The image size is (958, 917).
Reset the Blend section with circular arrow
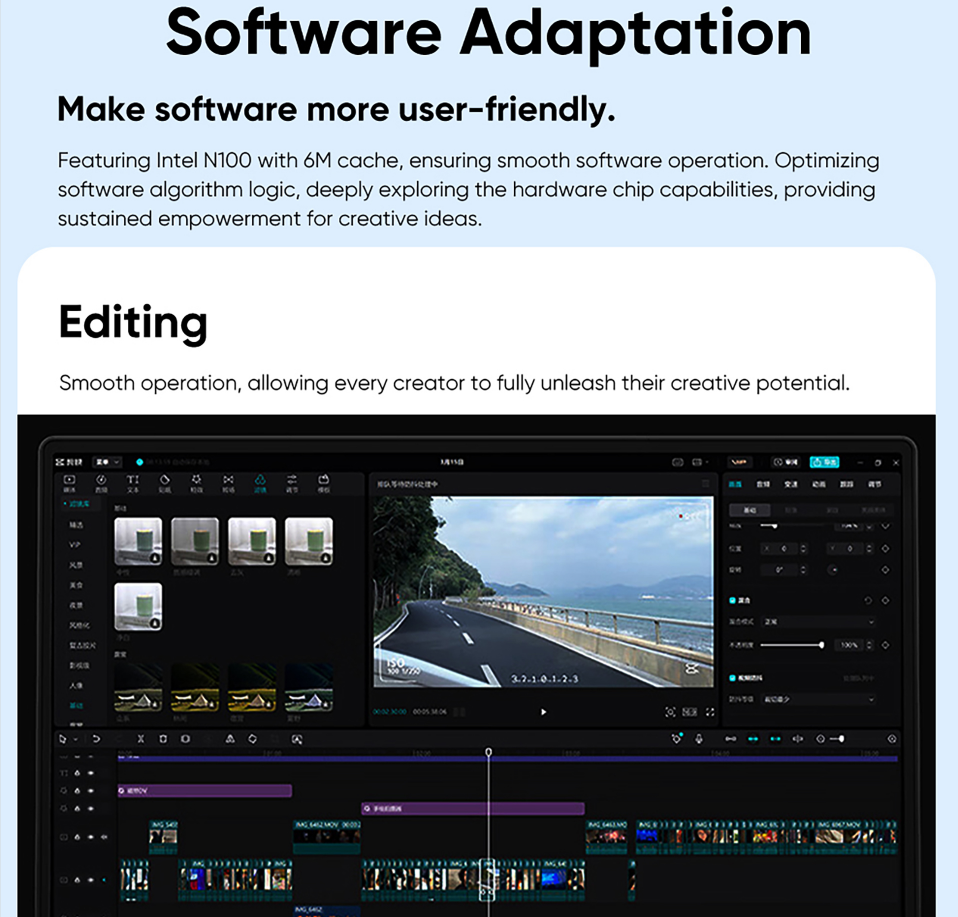[x=868, y=601]
